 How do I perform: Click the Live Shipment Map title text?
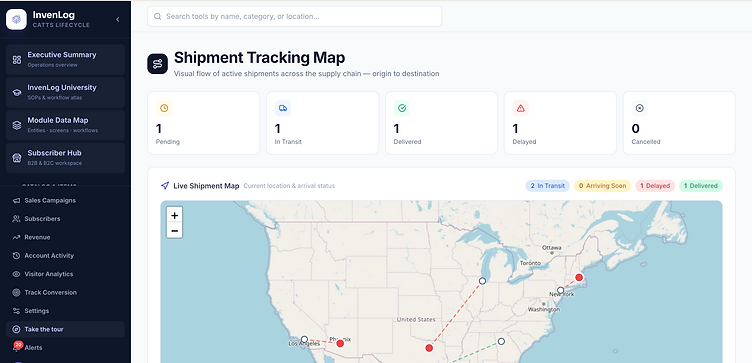click(x=206, y=186)
